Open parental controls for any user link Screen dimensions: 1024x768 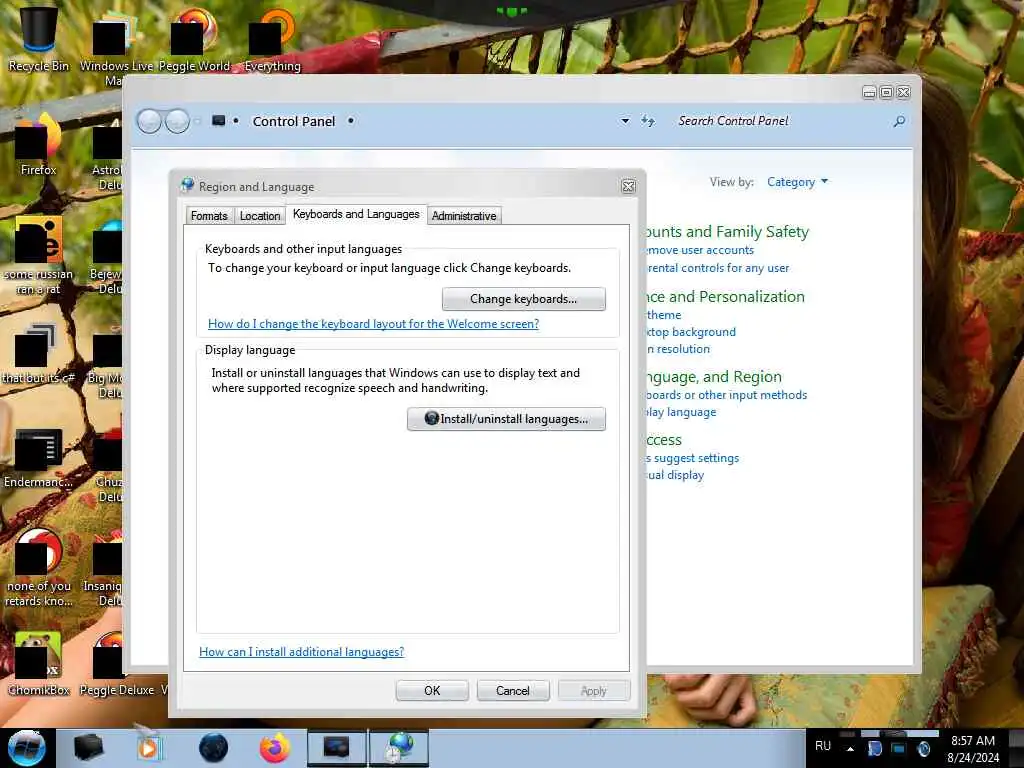point(717,268)
